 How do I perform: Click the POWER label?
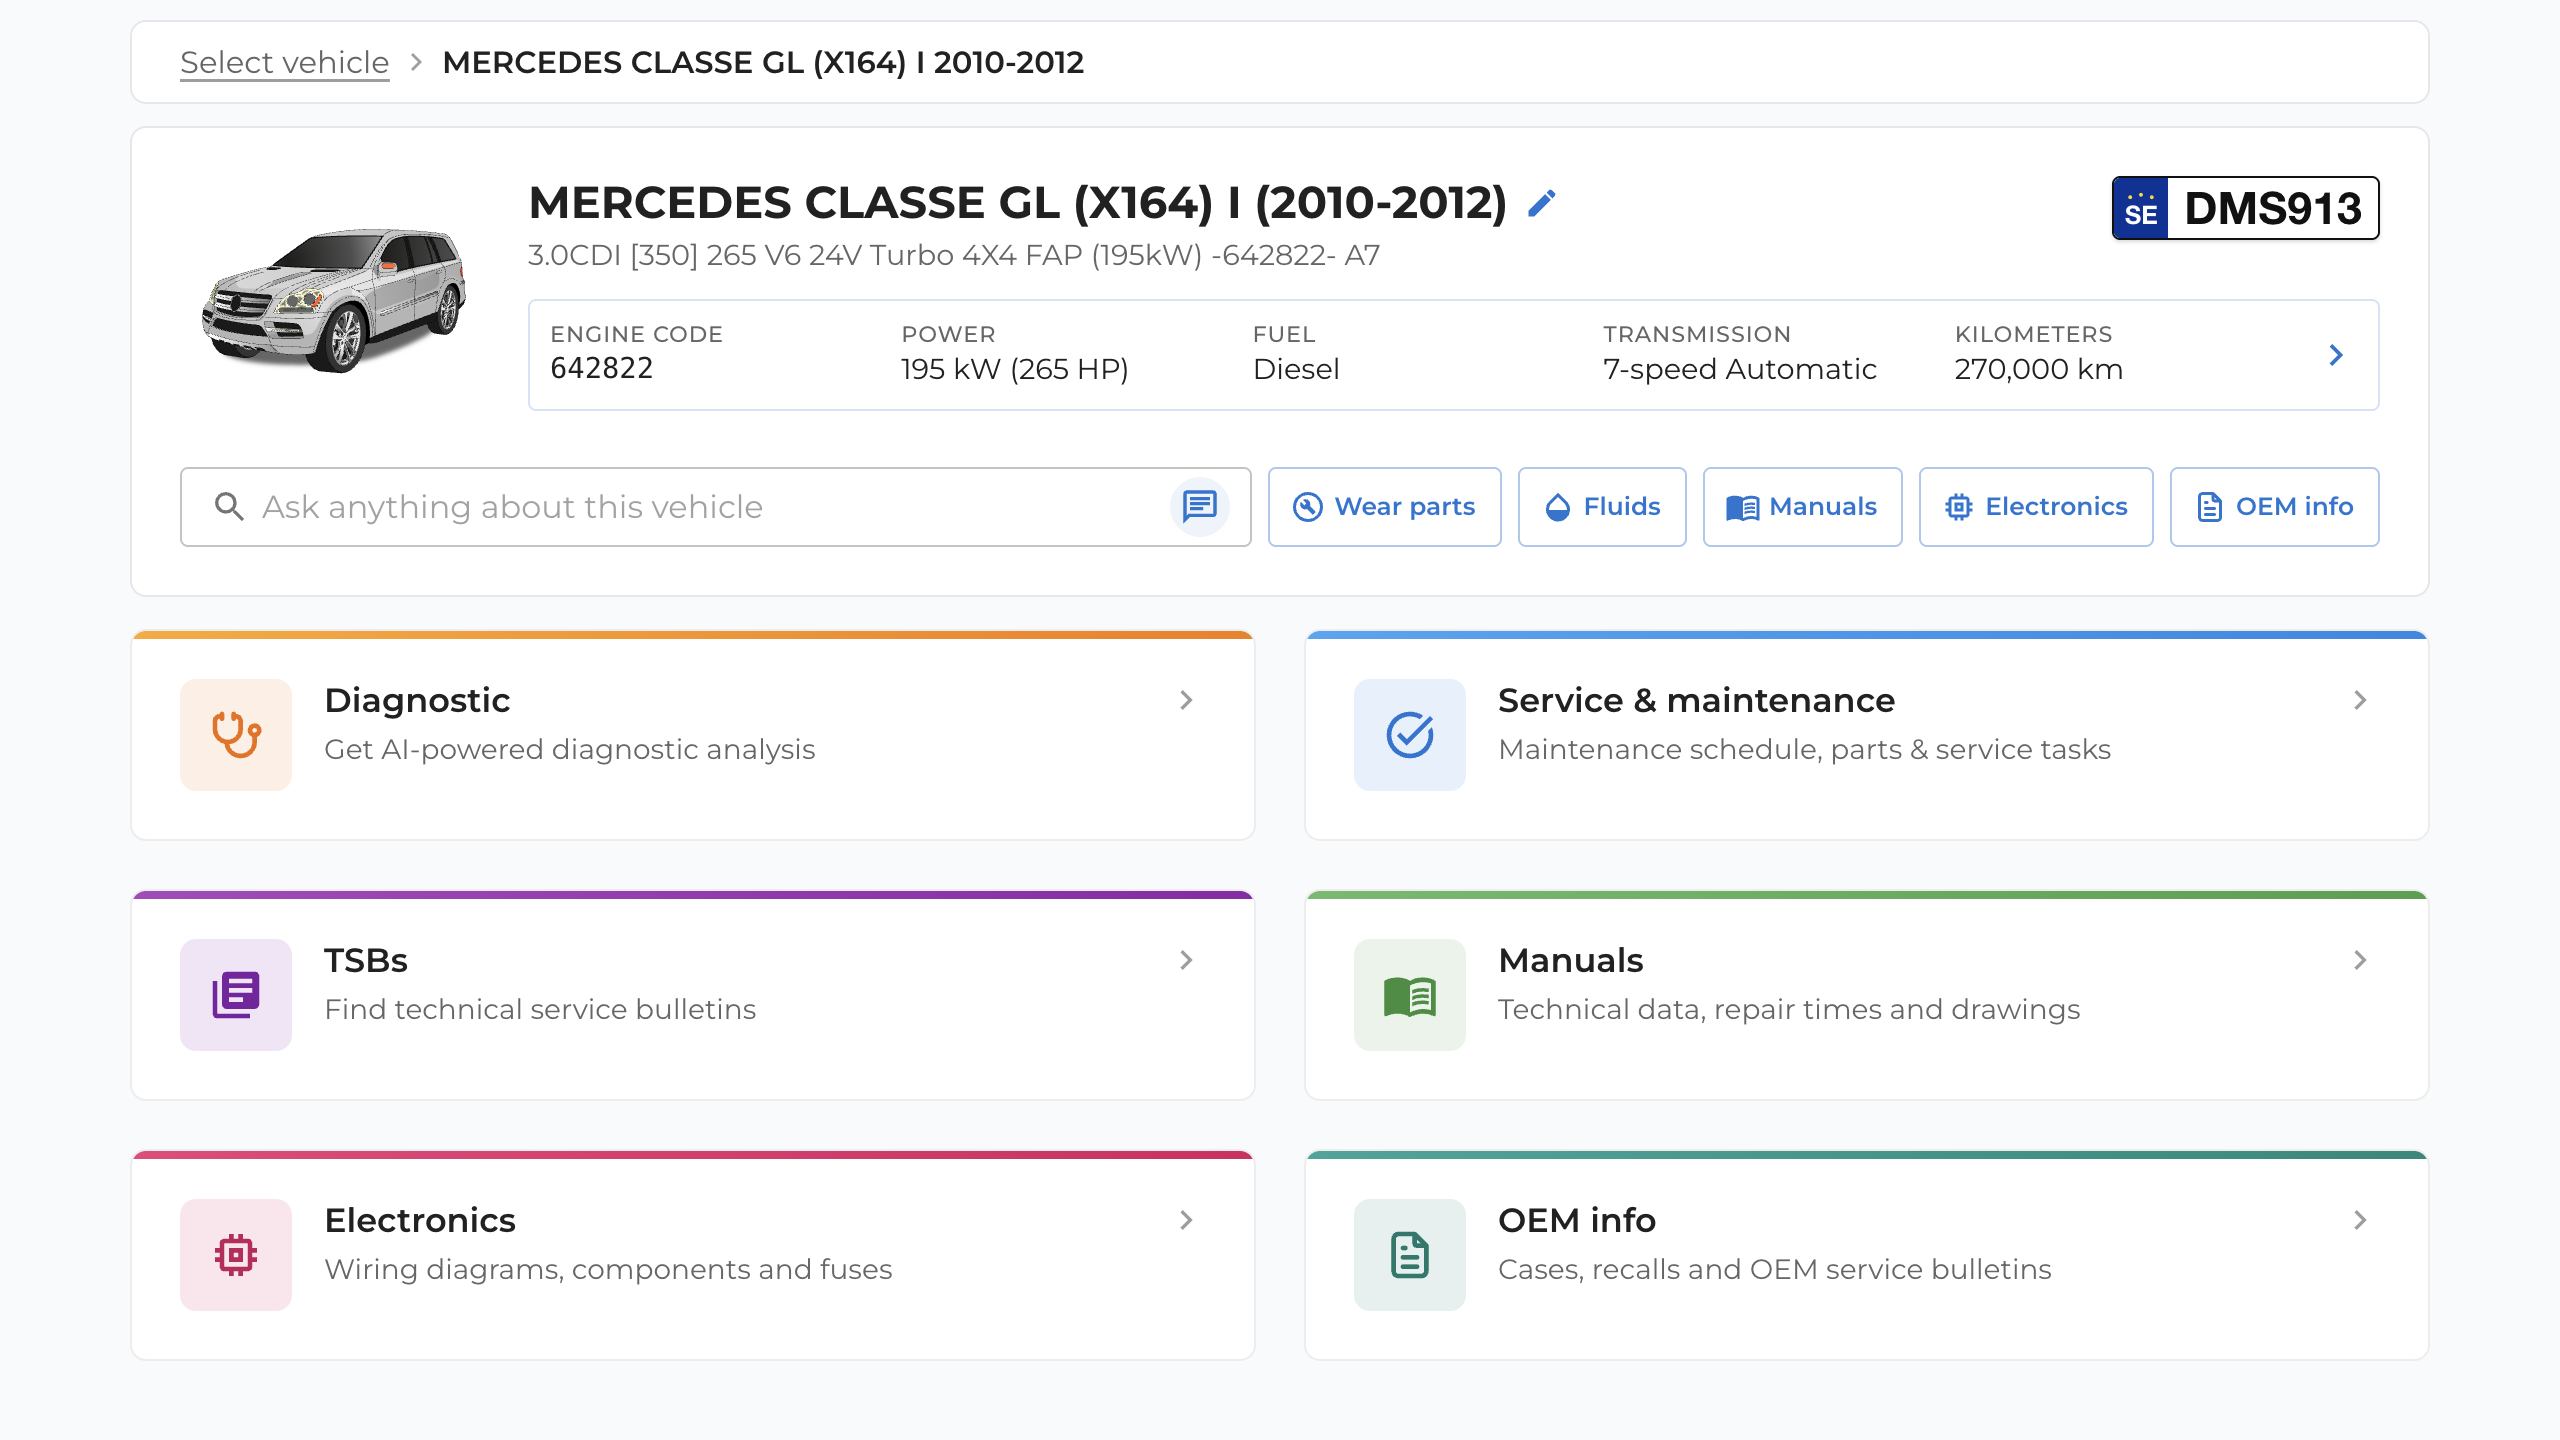pyautogui.click(x=948, y=334)
